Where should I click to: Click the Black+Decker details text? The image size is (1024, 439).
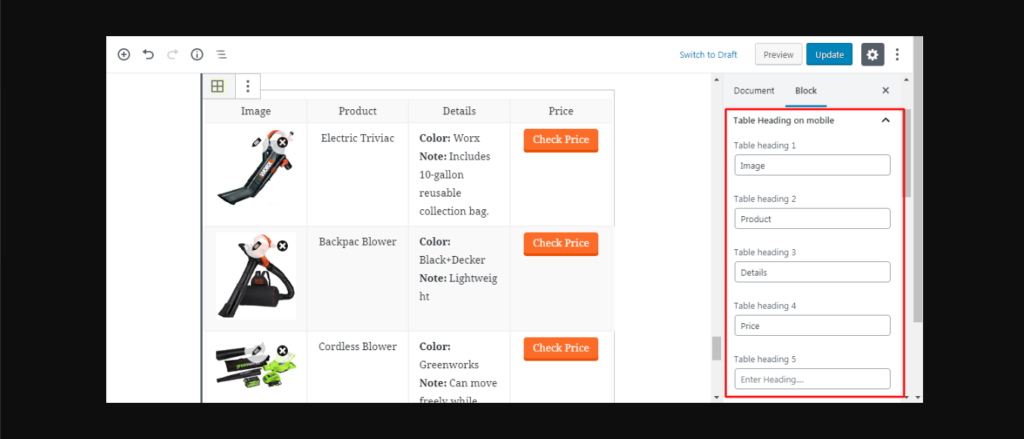pyautogui.click(x=452, y=260)
